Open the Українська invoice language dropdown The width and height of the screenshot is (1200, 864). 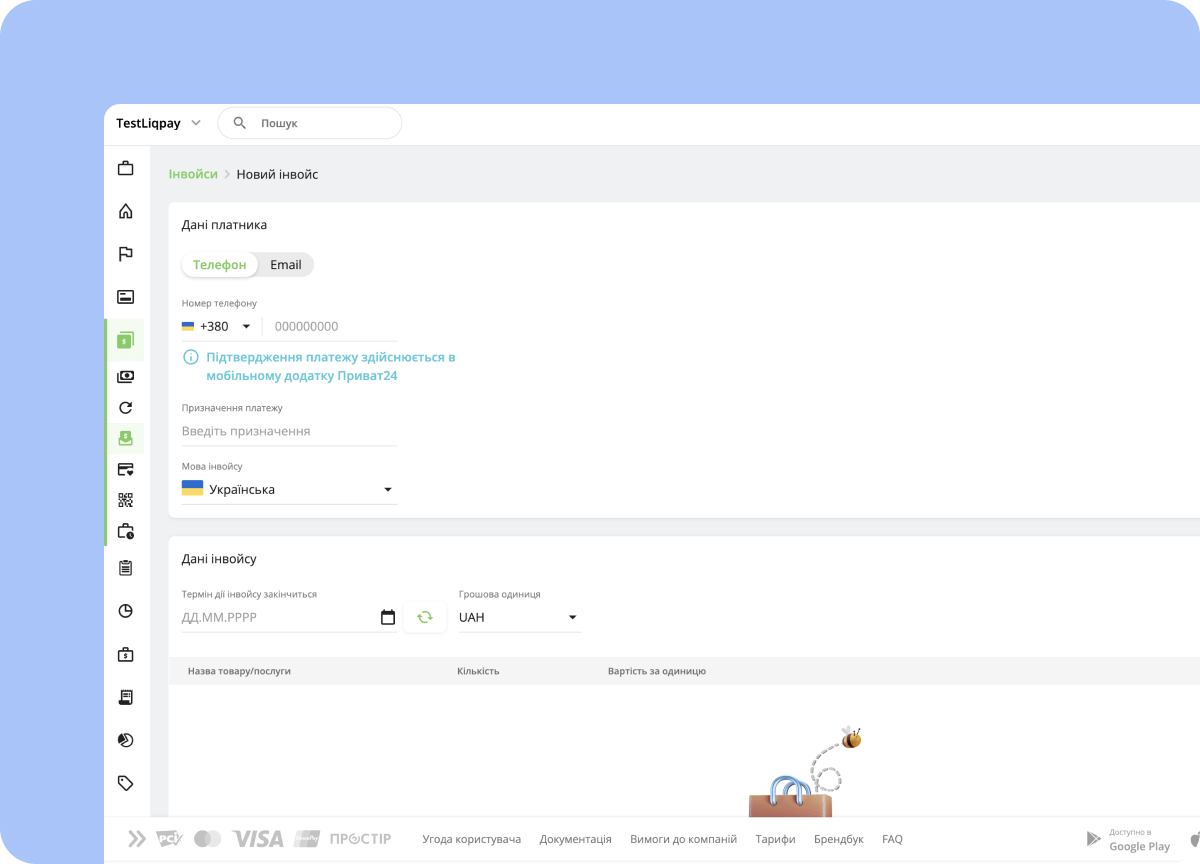point(288,490)
